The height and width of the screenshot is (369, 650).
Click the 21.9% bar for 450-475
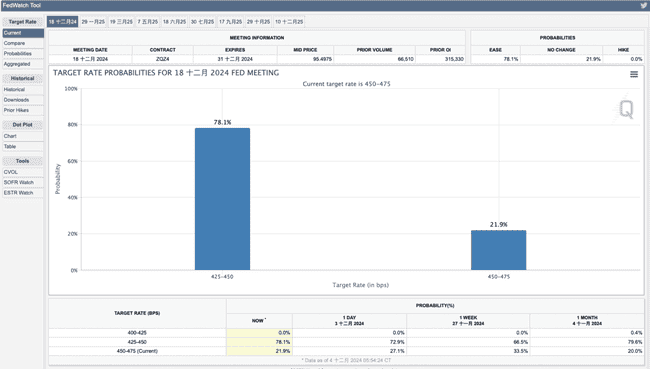click(498, 250)
